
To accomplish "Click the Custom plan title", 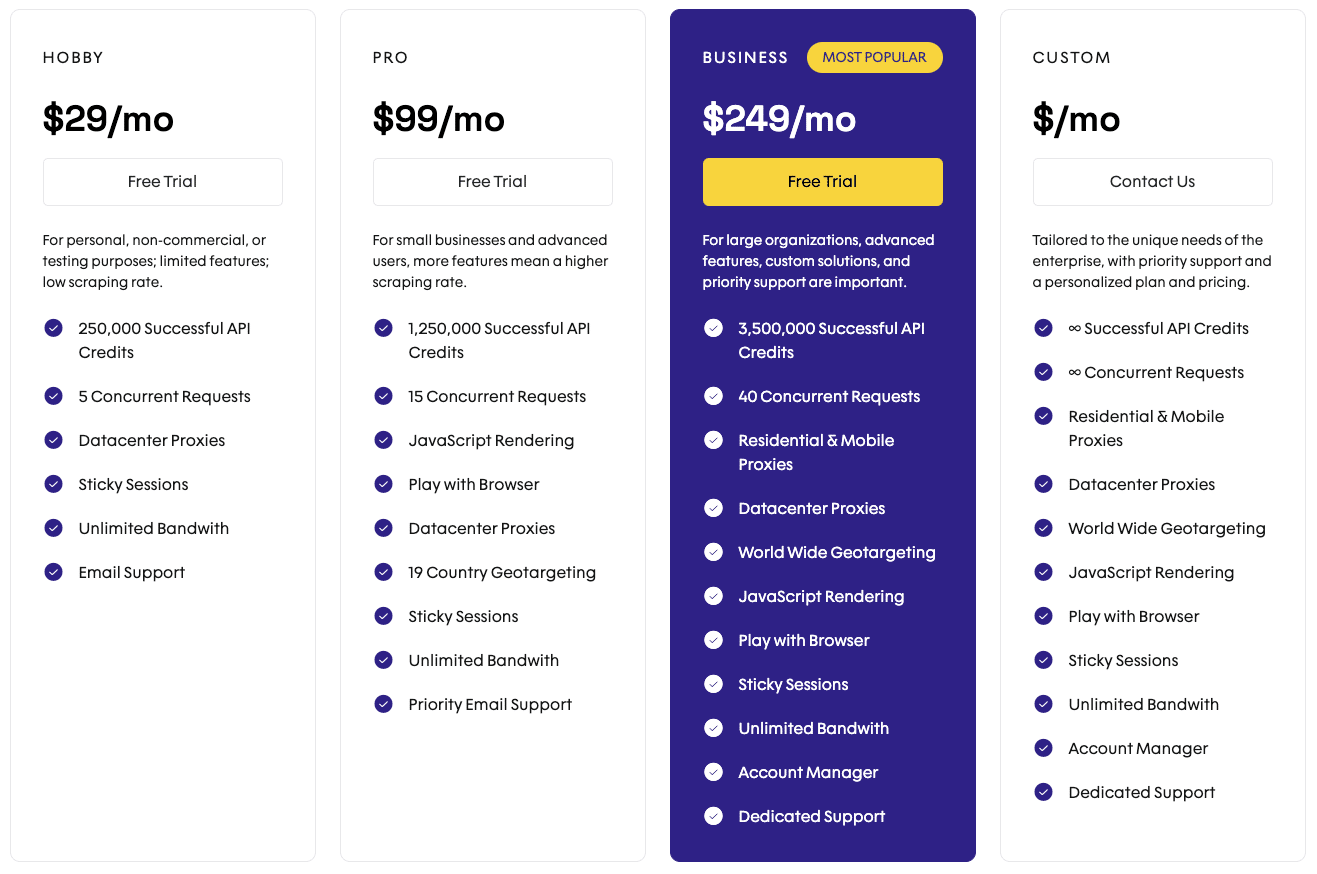I will [1071, 58].
